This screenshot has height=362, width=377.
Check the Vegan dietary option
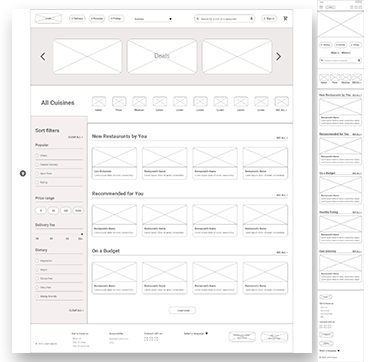tap(37, 269)
